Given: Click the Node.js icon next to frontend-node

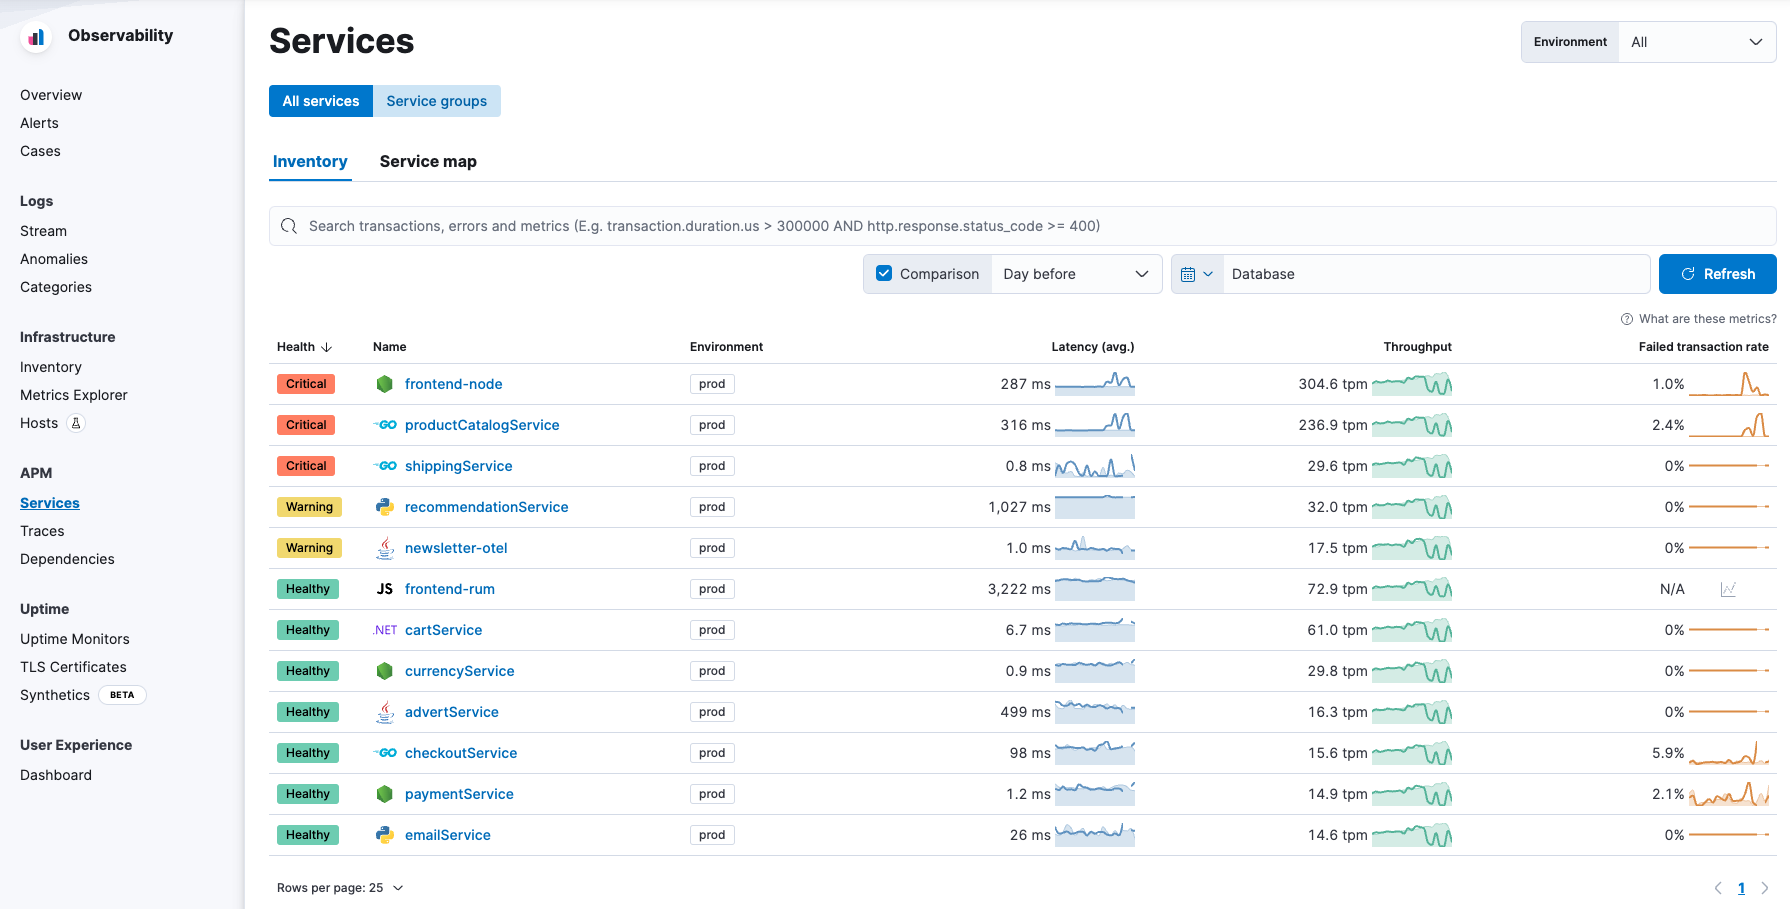Looking at the screenshot, I should (x=384, y=384).
